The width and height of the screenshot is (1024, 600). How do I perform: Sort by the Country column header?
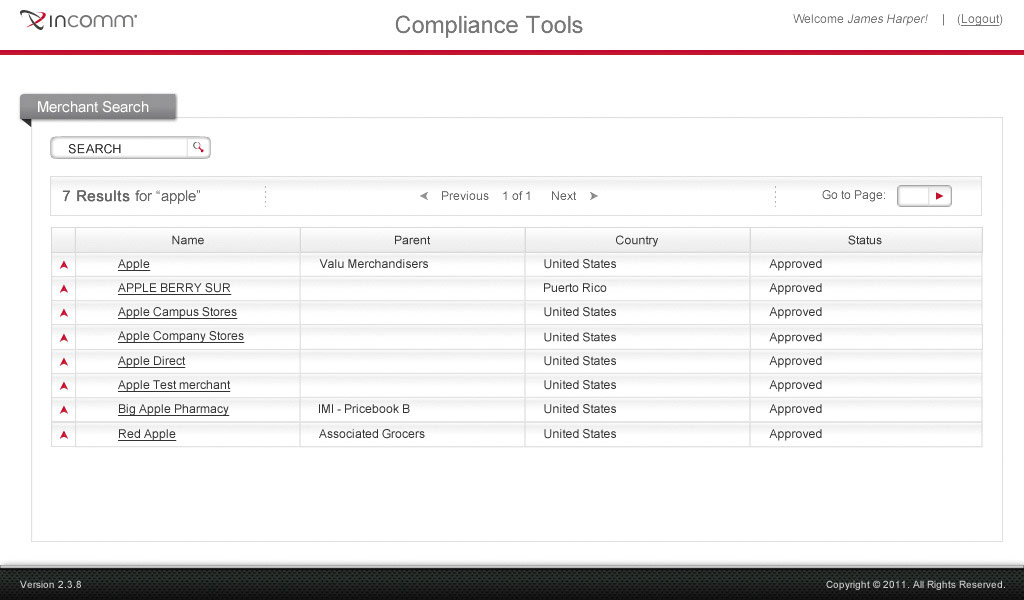(637, 240)
